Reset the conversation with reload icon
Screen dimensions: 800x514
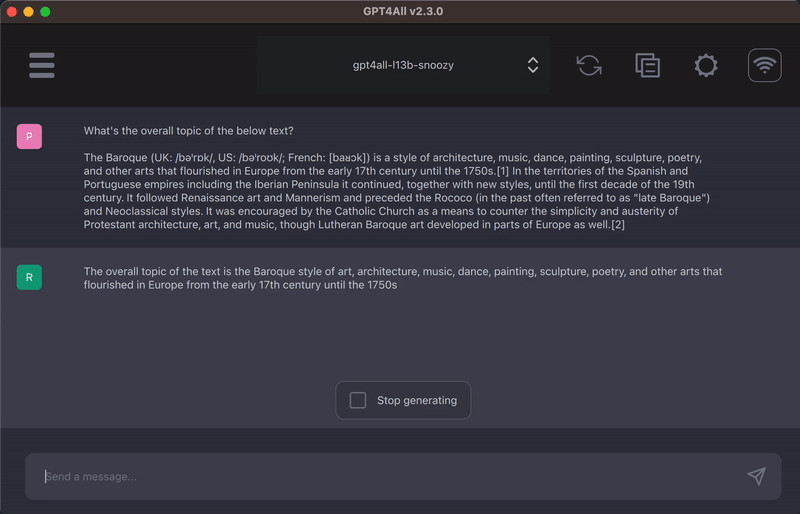589,65
